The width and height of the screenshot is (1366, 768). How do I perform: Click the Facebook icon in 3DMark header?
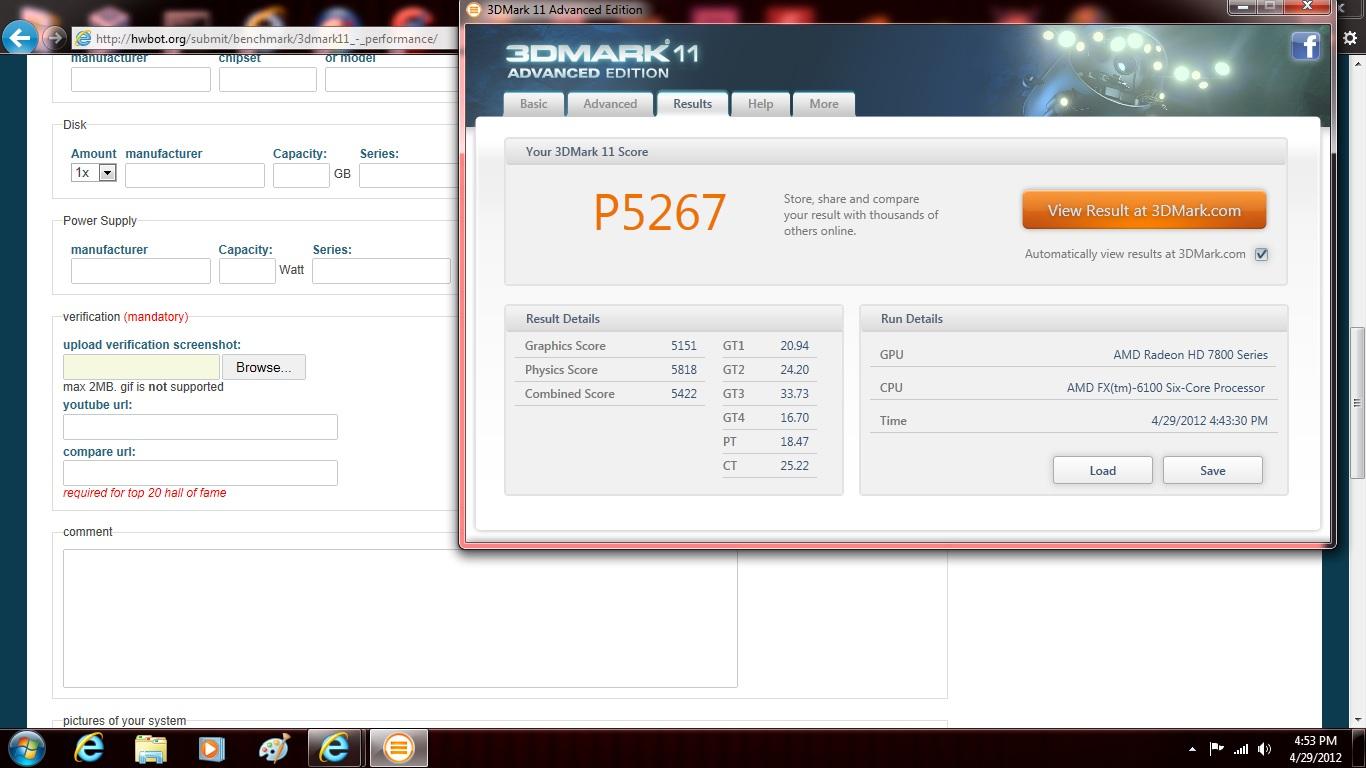pos(1305,46)
